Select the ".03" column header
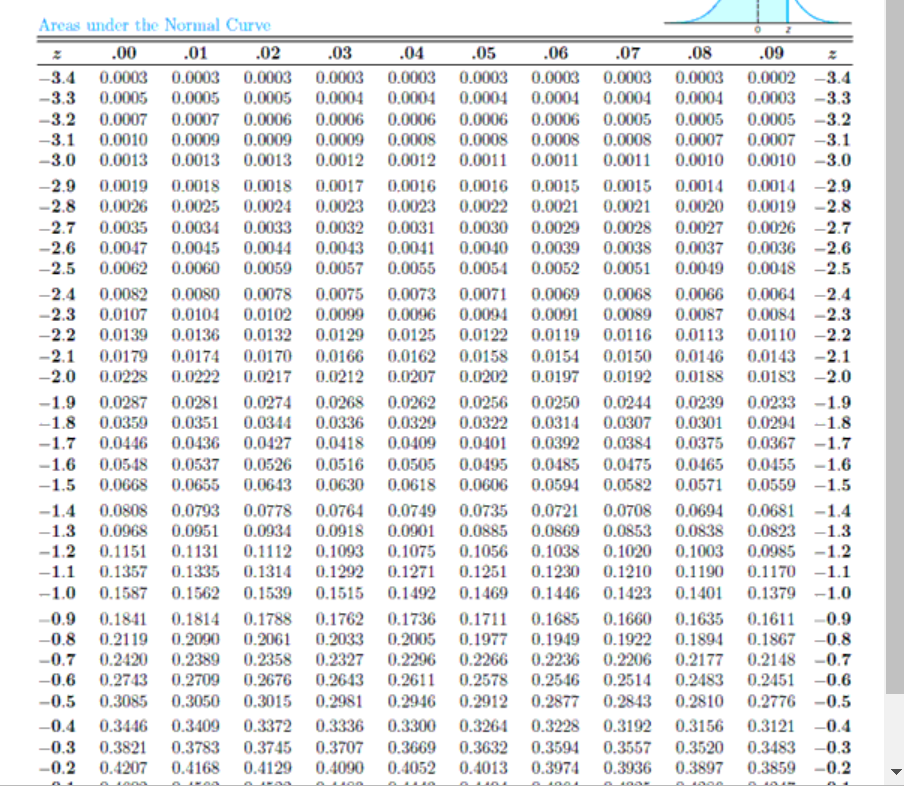The height and width of the screenshot is (798, 904). tap(340, 53)
